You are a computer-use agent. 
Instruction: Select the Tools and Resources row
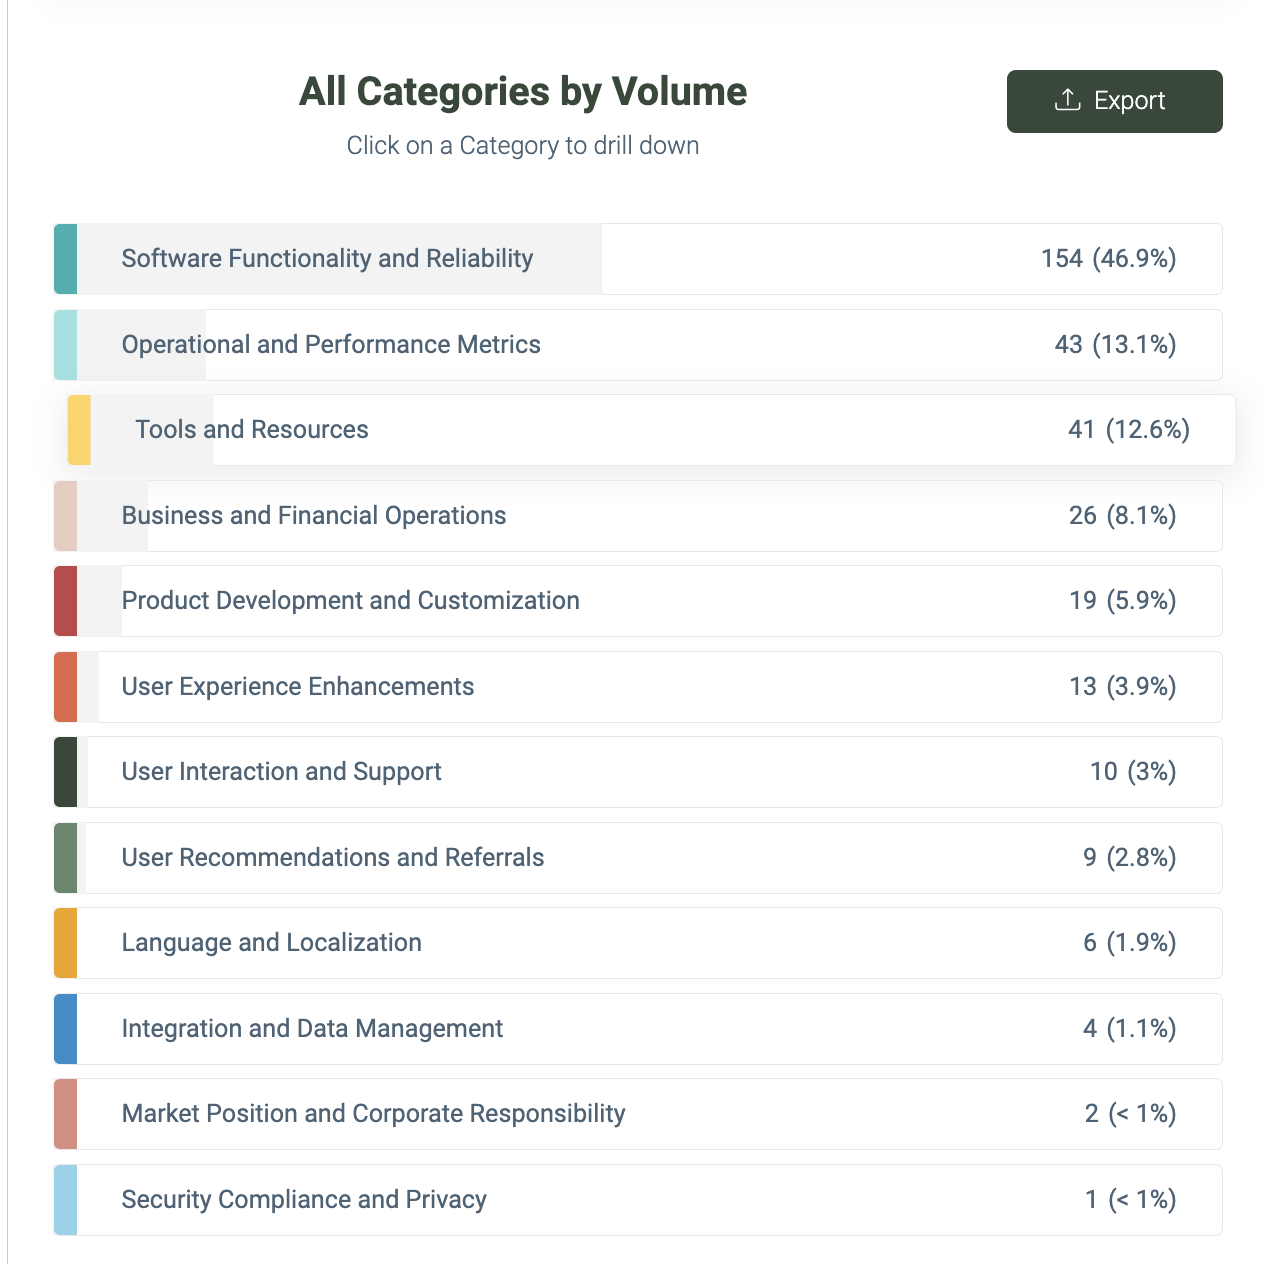pos(652,430)
